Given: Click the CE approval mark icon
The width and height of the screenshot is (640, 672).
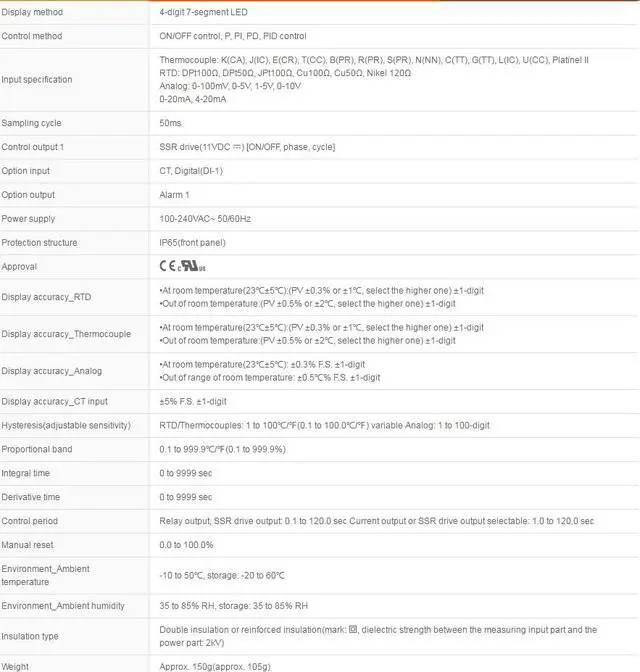Looking at the screenshot, I should coord(168,266).
